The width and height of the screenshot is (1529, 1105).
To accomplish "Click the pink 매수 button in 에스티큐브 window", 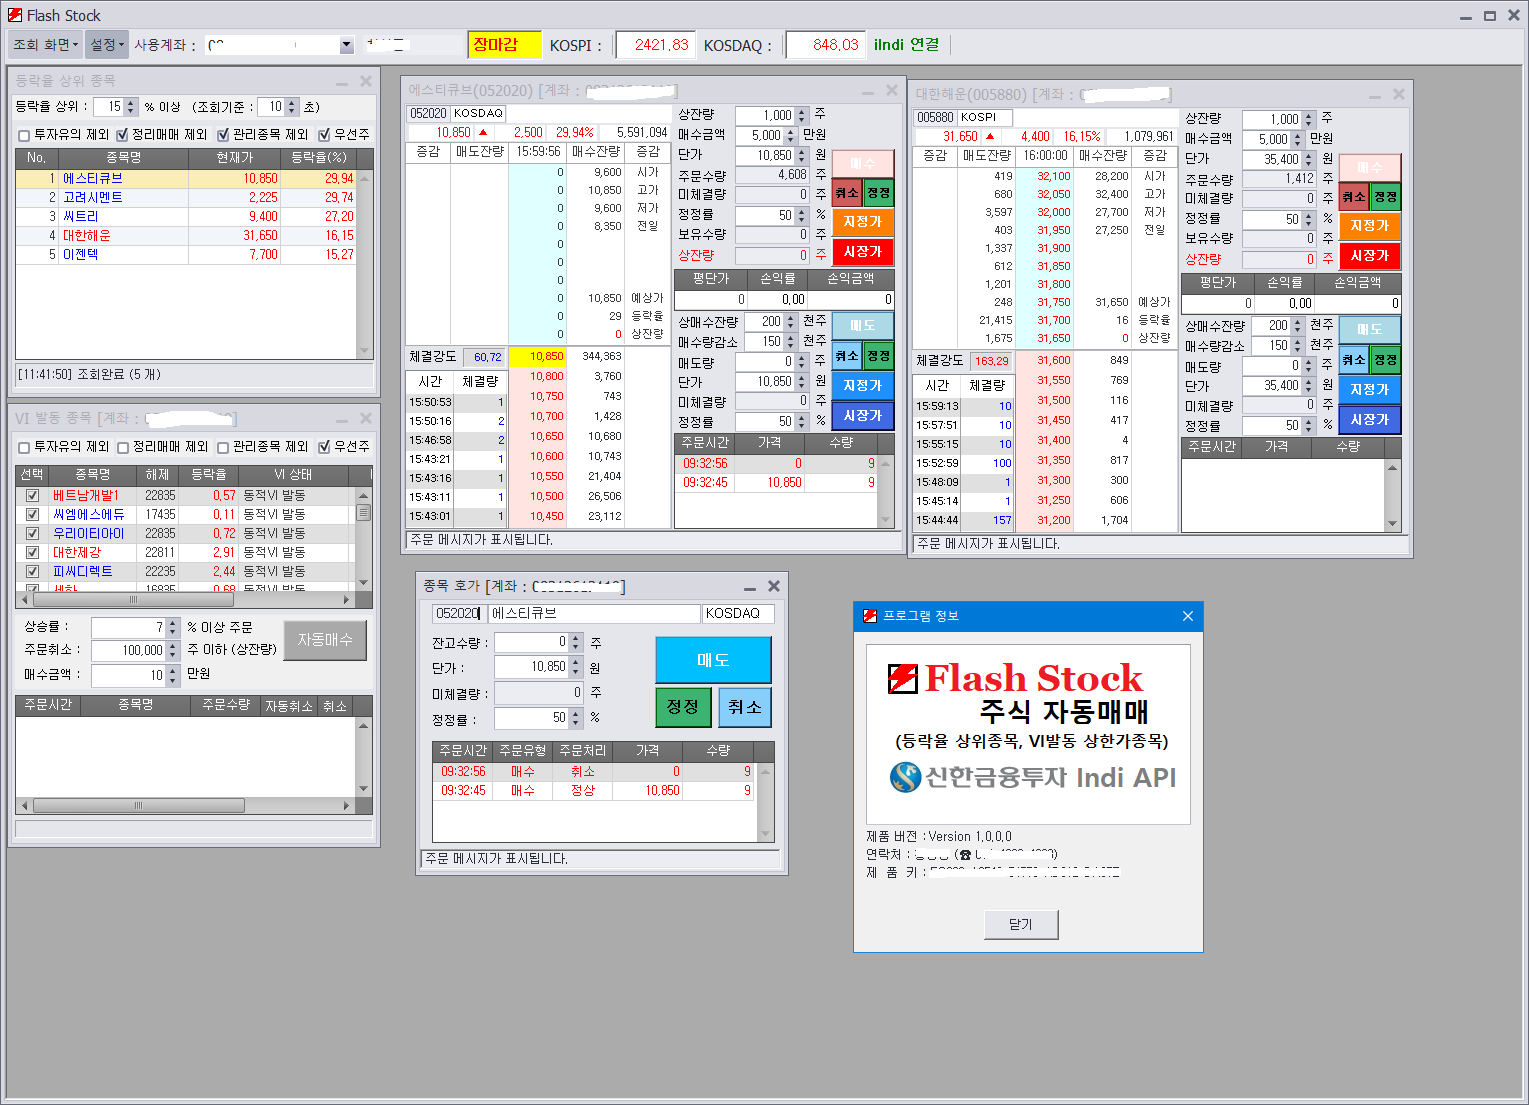I will (862, 163).
